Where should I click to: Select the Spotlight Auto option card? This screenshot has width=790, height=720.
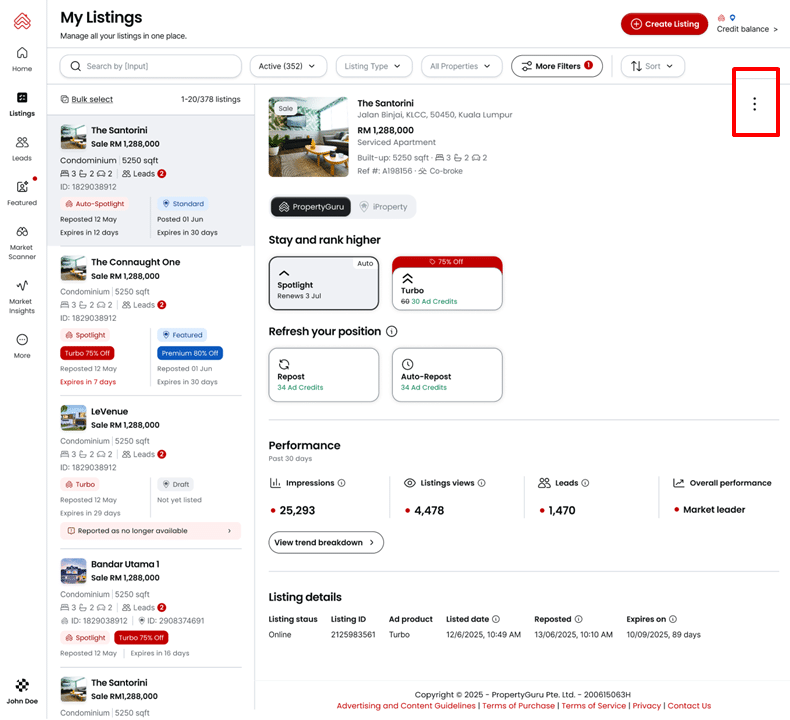[323, 284]
